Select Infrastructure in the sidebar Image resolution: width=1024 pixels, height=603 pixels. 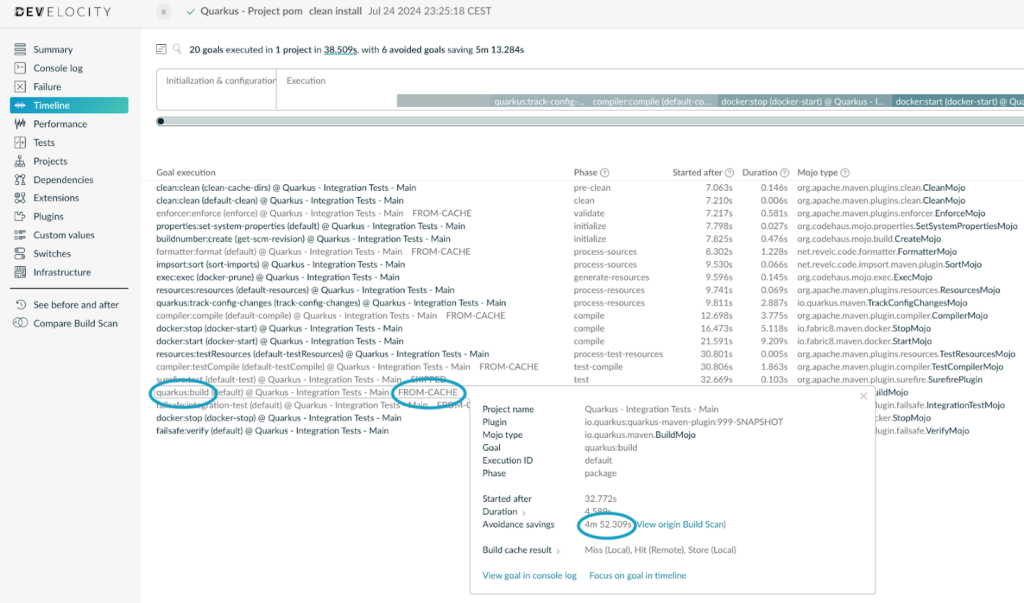(62, 272)
